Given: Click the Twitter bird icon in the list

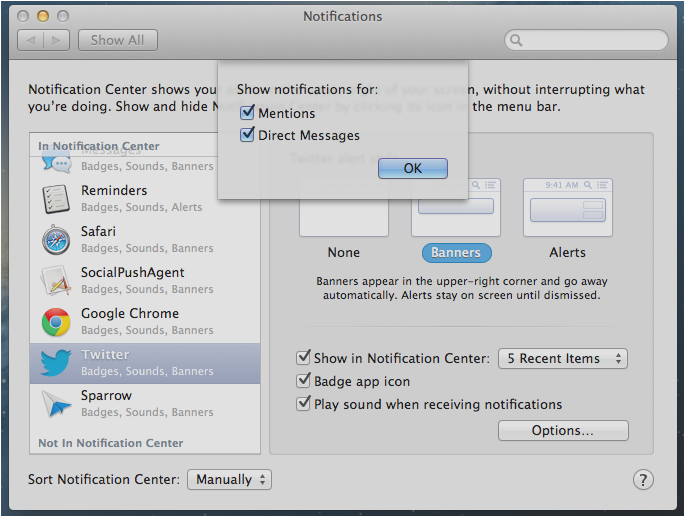Looking at the screenshot, I should click(x=56, y=363).
